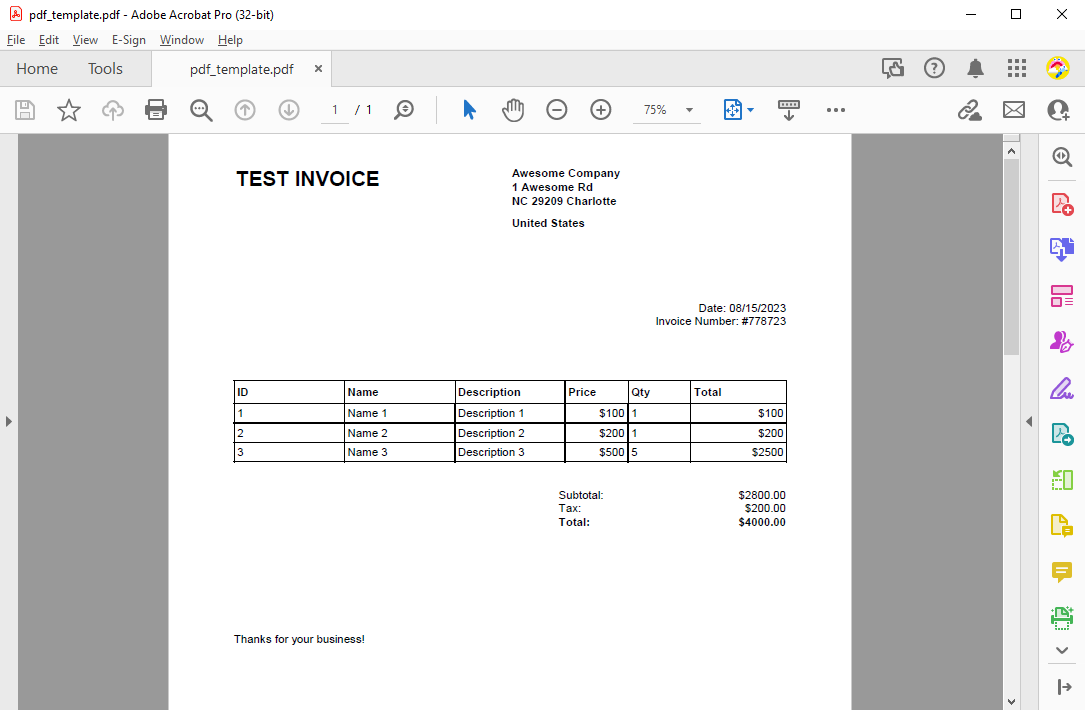
Task: Click the Save file icon
Action: click(x=25, y=110)
